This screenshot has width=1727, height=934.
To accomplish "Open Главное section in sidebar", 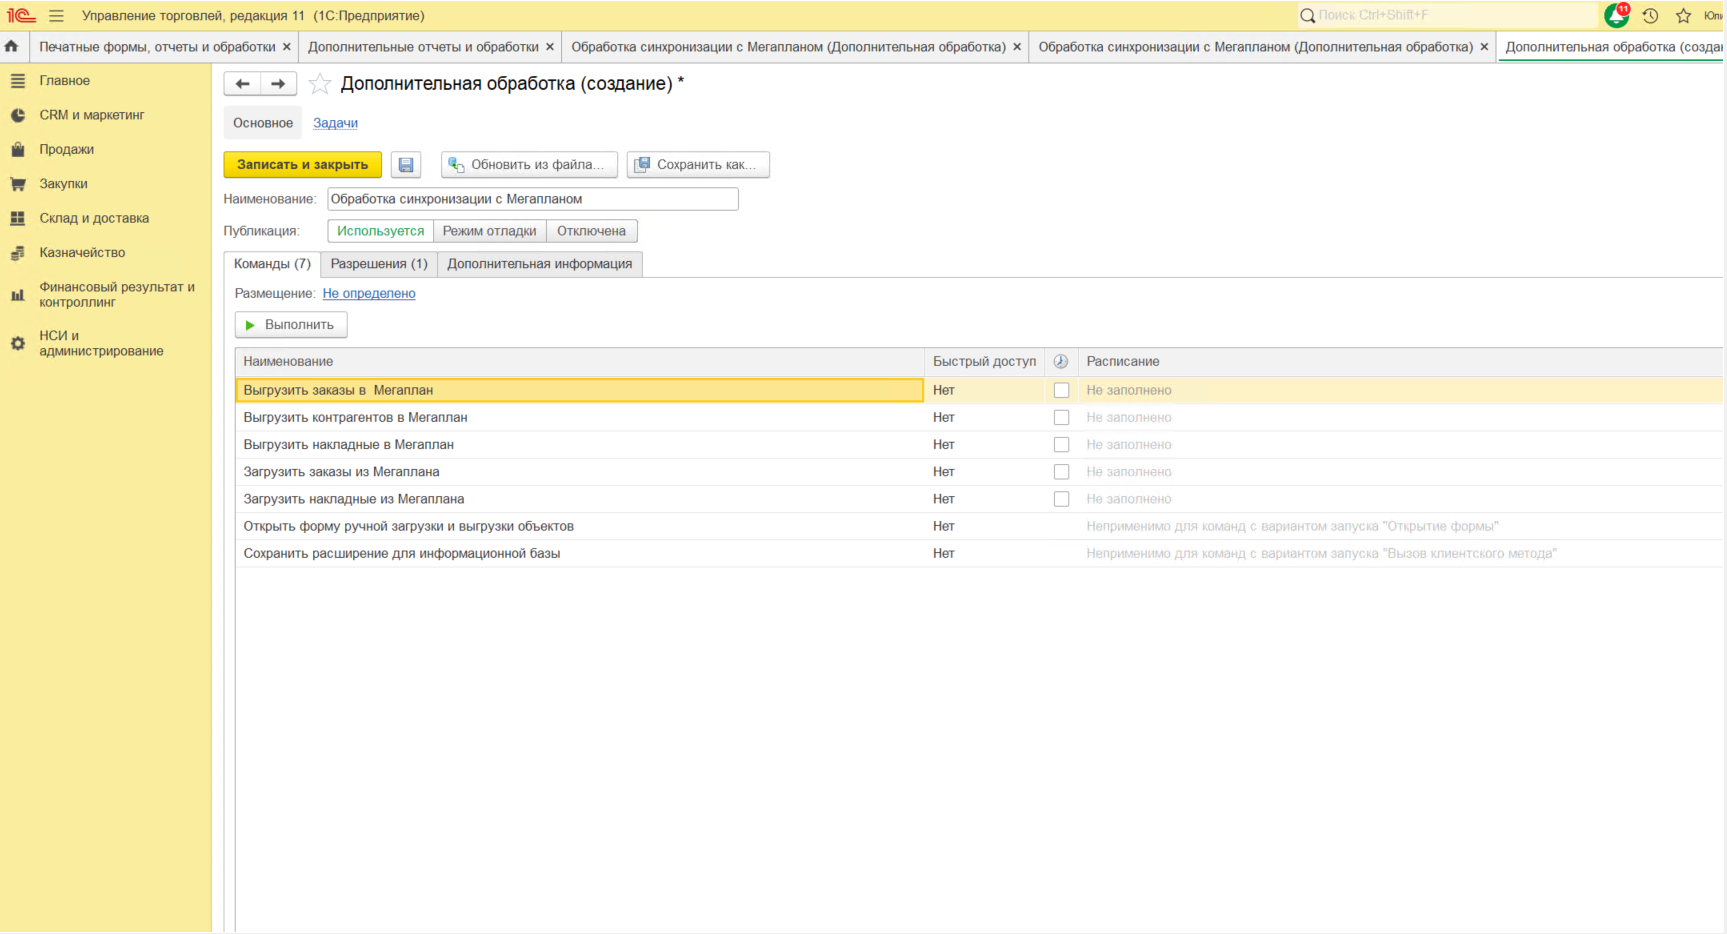I will coord(64,81).
